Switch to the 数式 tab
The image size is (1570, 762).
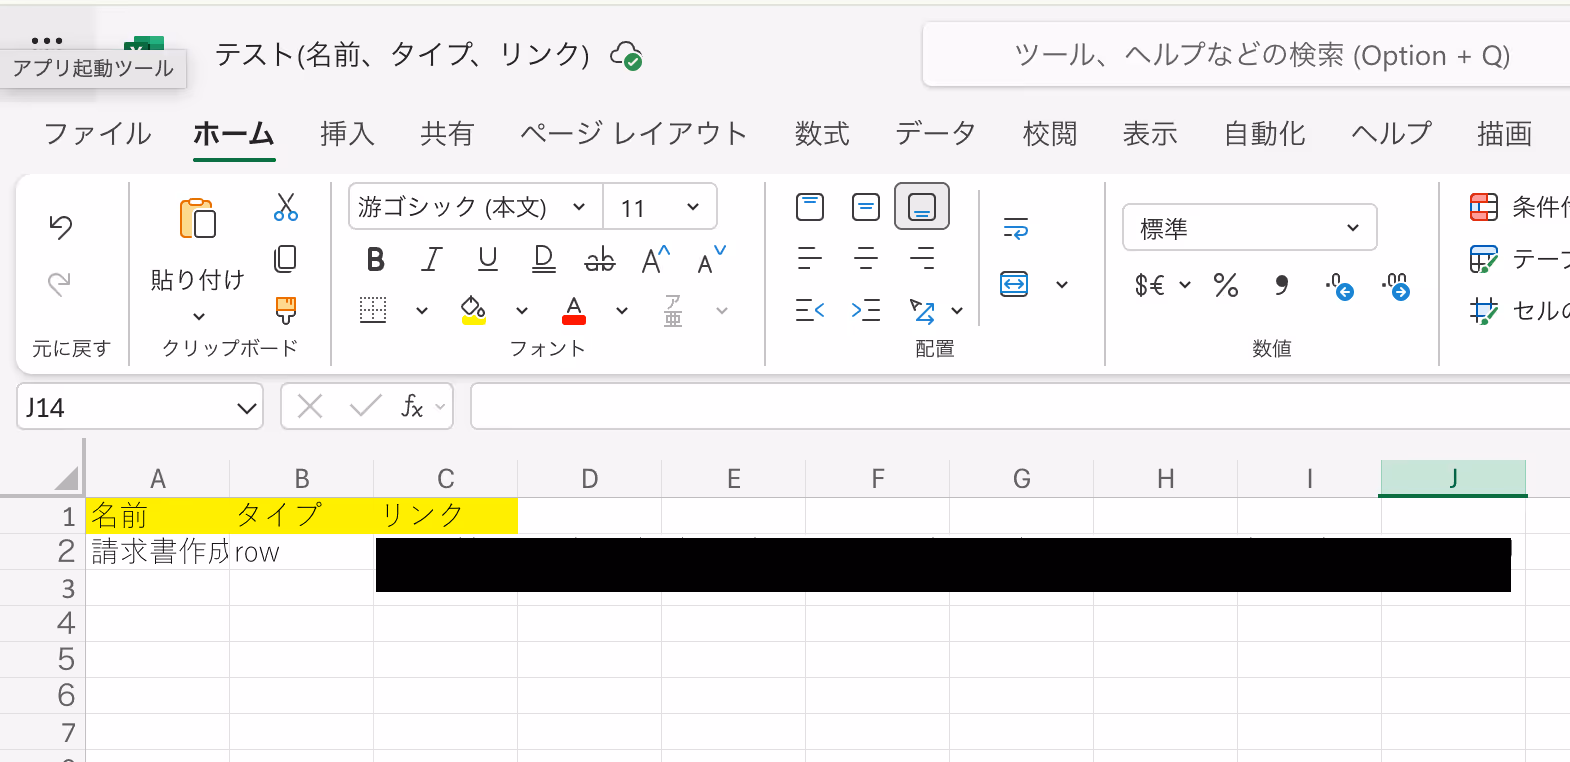click(822, 134)
